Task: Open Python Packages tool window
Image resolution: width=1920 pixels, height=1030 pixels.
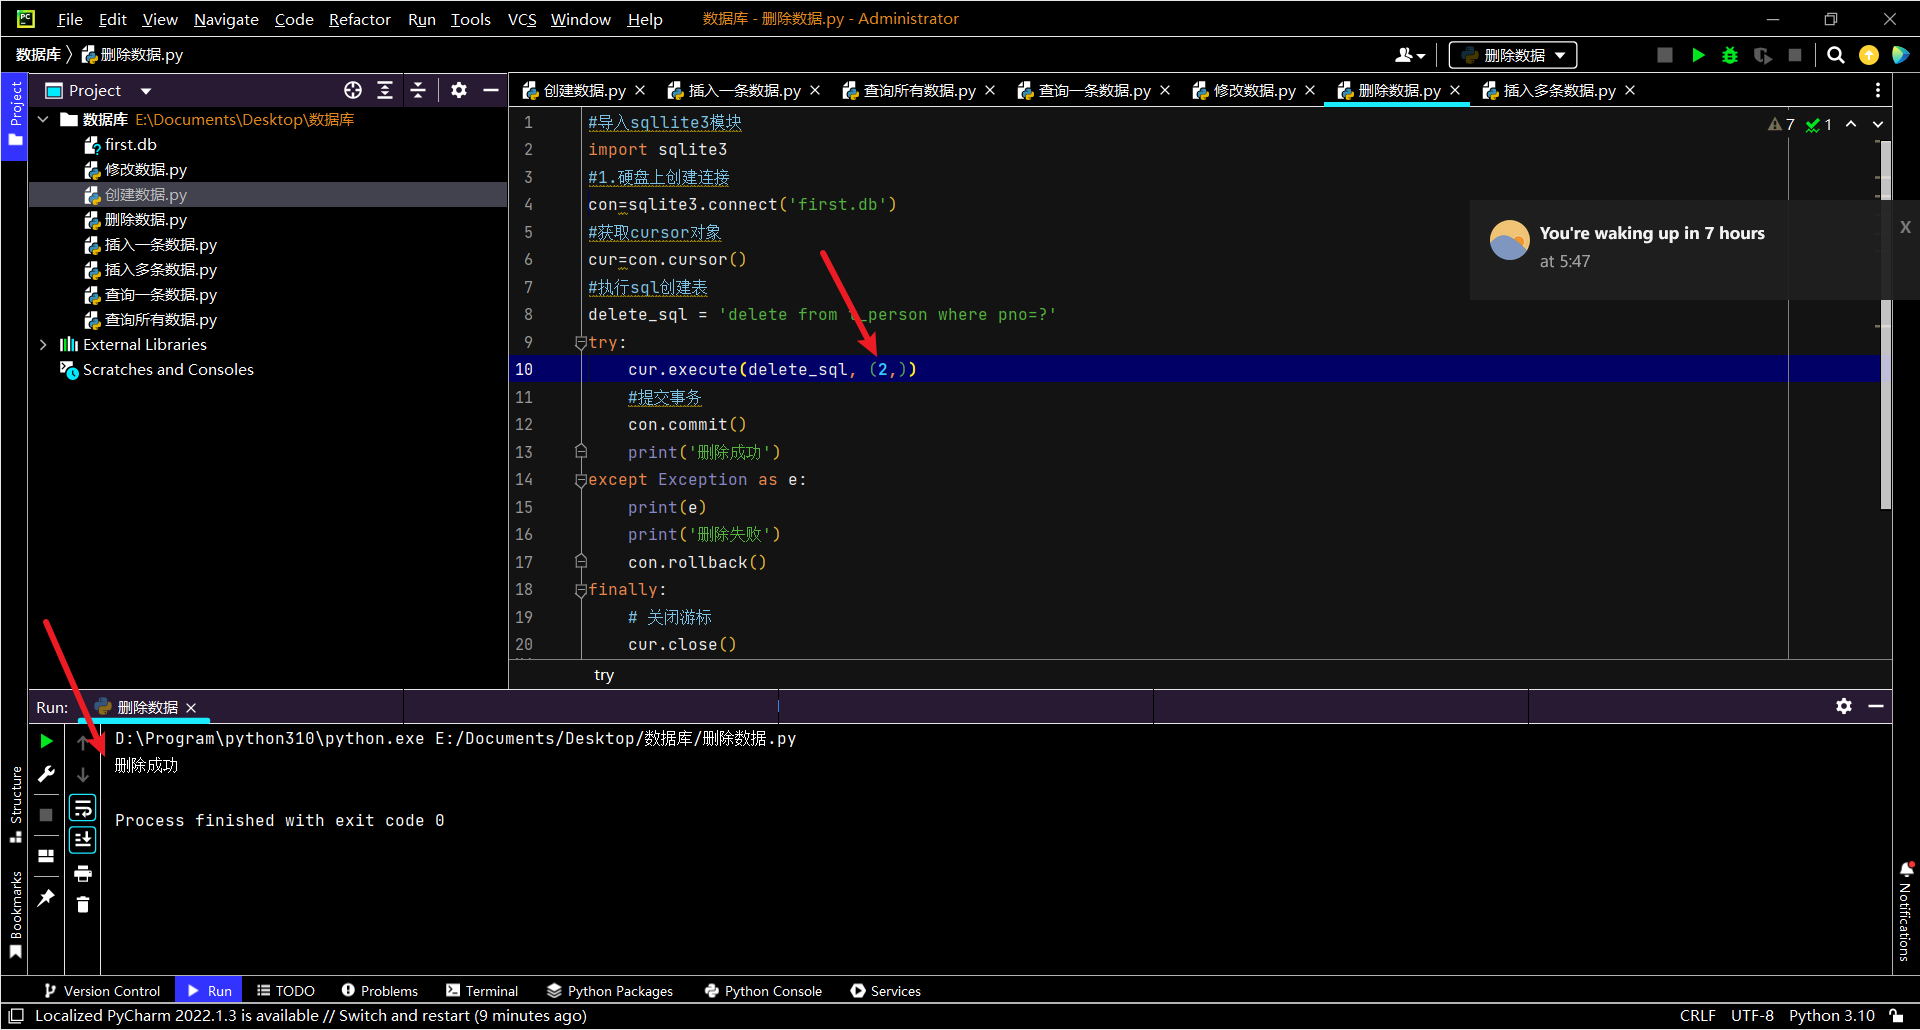Action: (x=610, y=990)
